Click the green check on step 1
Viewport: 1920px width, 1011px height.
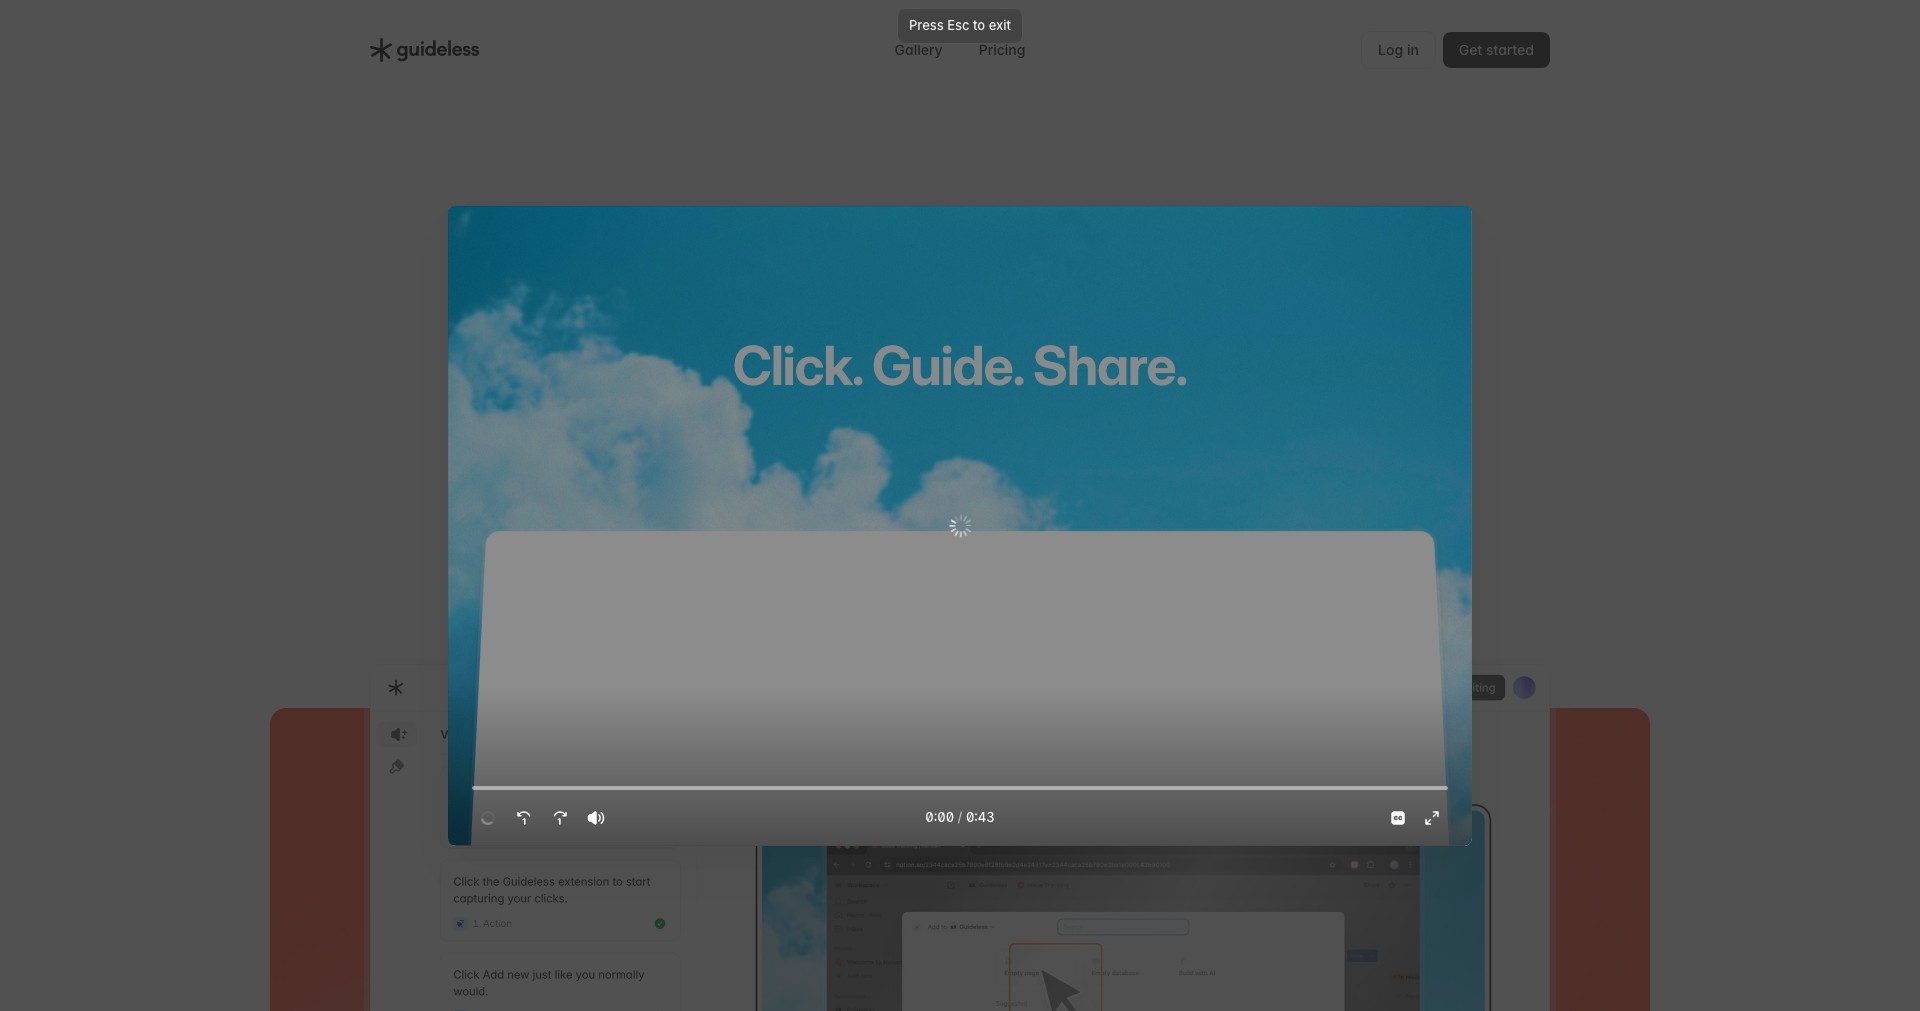pyautogui.click(x=660, y=924)
